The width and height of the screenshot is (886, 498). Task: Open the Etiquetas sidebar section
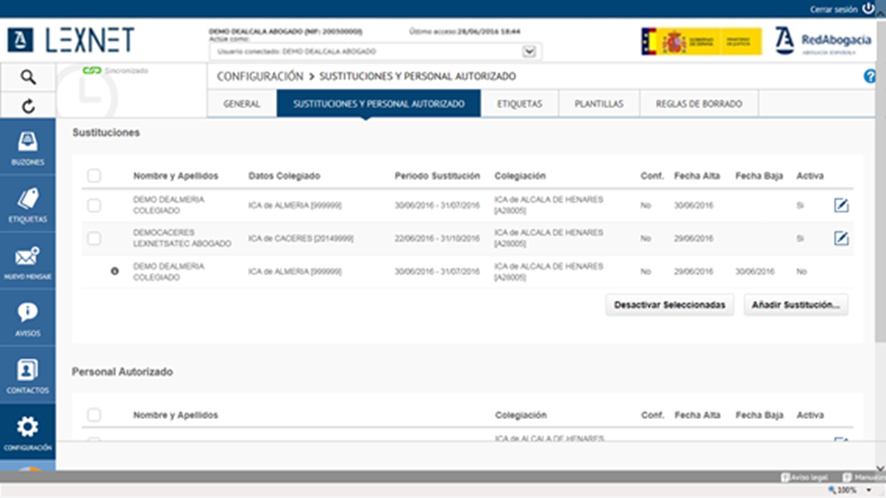pos(28,204)
